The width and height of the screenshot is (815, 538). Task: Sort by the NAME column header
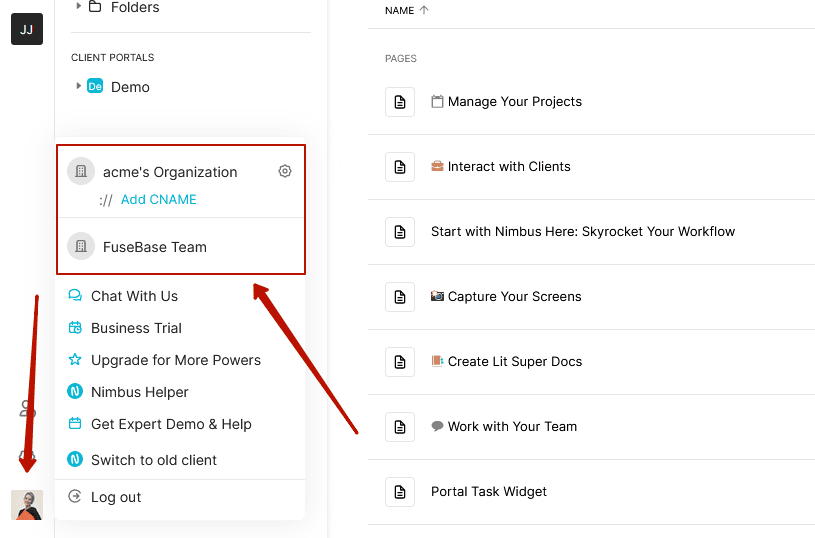click(400, 10)
